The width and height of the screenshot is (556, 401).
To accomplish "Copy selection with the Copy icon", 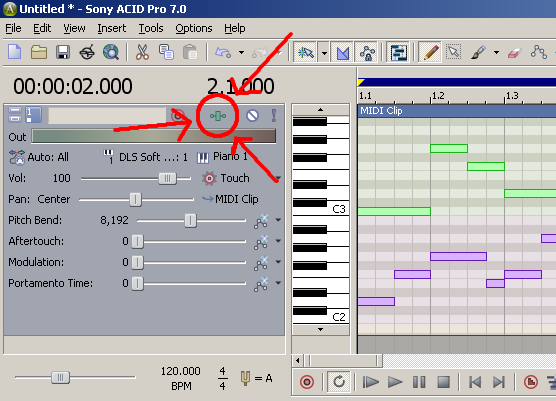I will pos(166,52).
